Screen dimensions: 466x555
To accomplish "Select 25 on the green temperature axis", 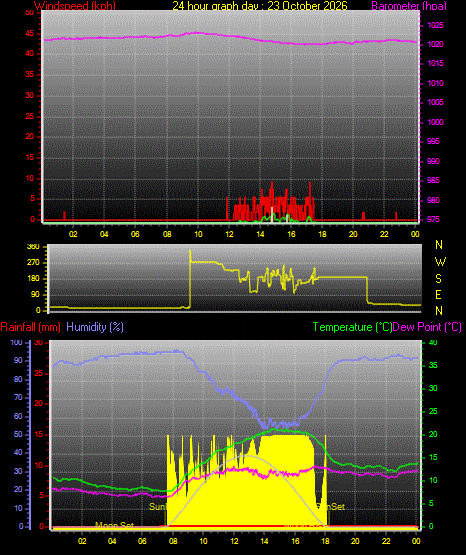I will [x=433, y=411].
